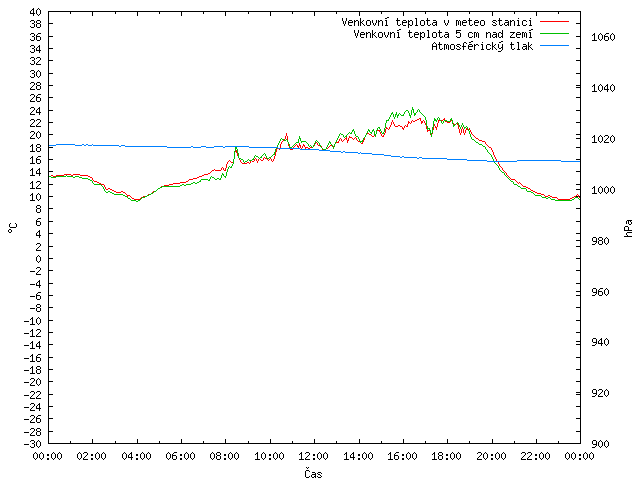
Task: Click the '-20' temperature axis label
Action: pyautogui.click(x=33, y=382)
